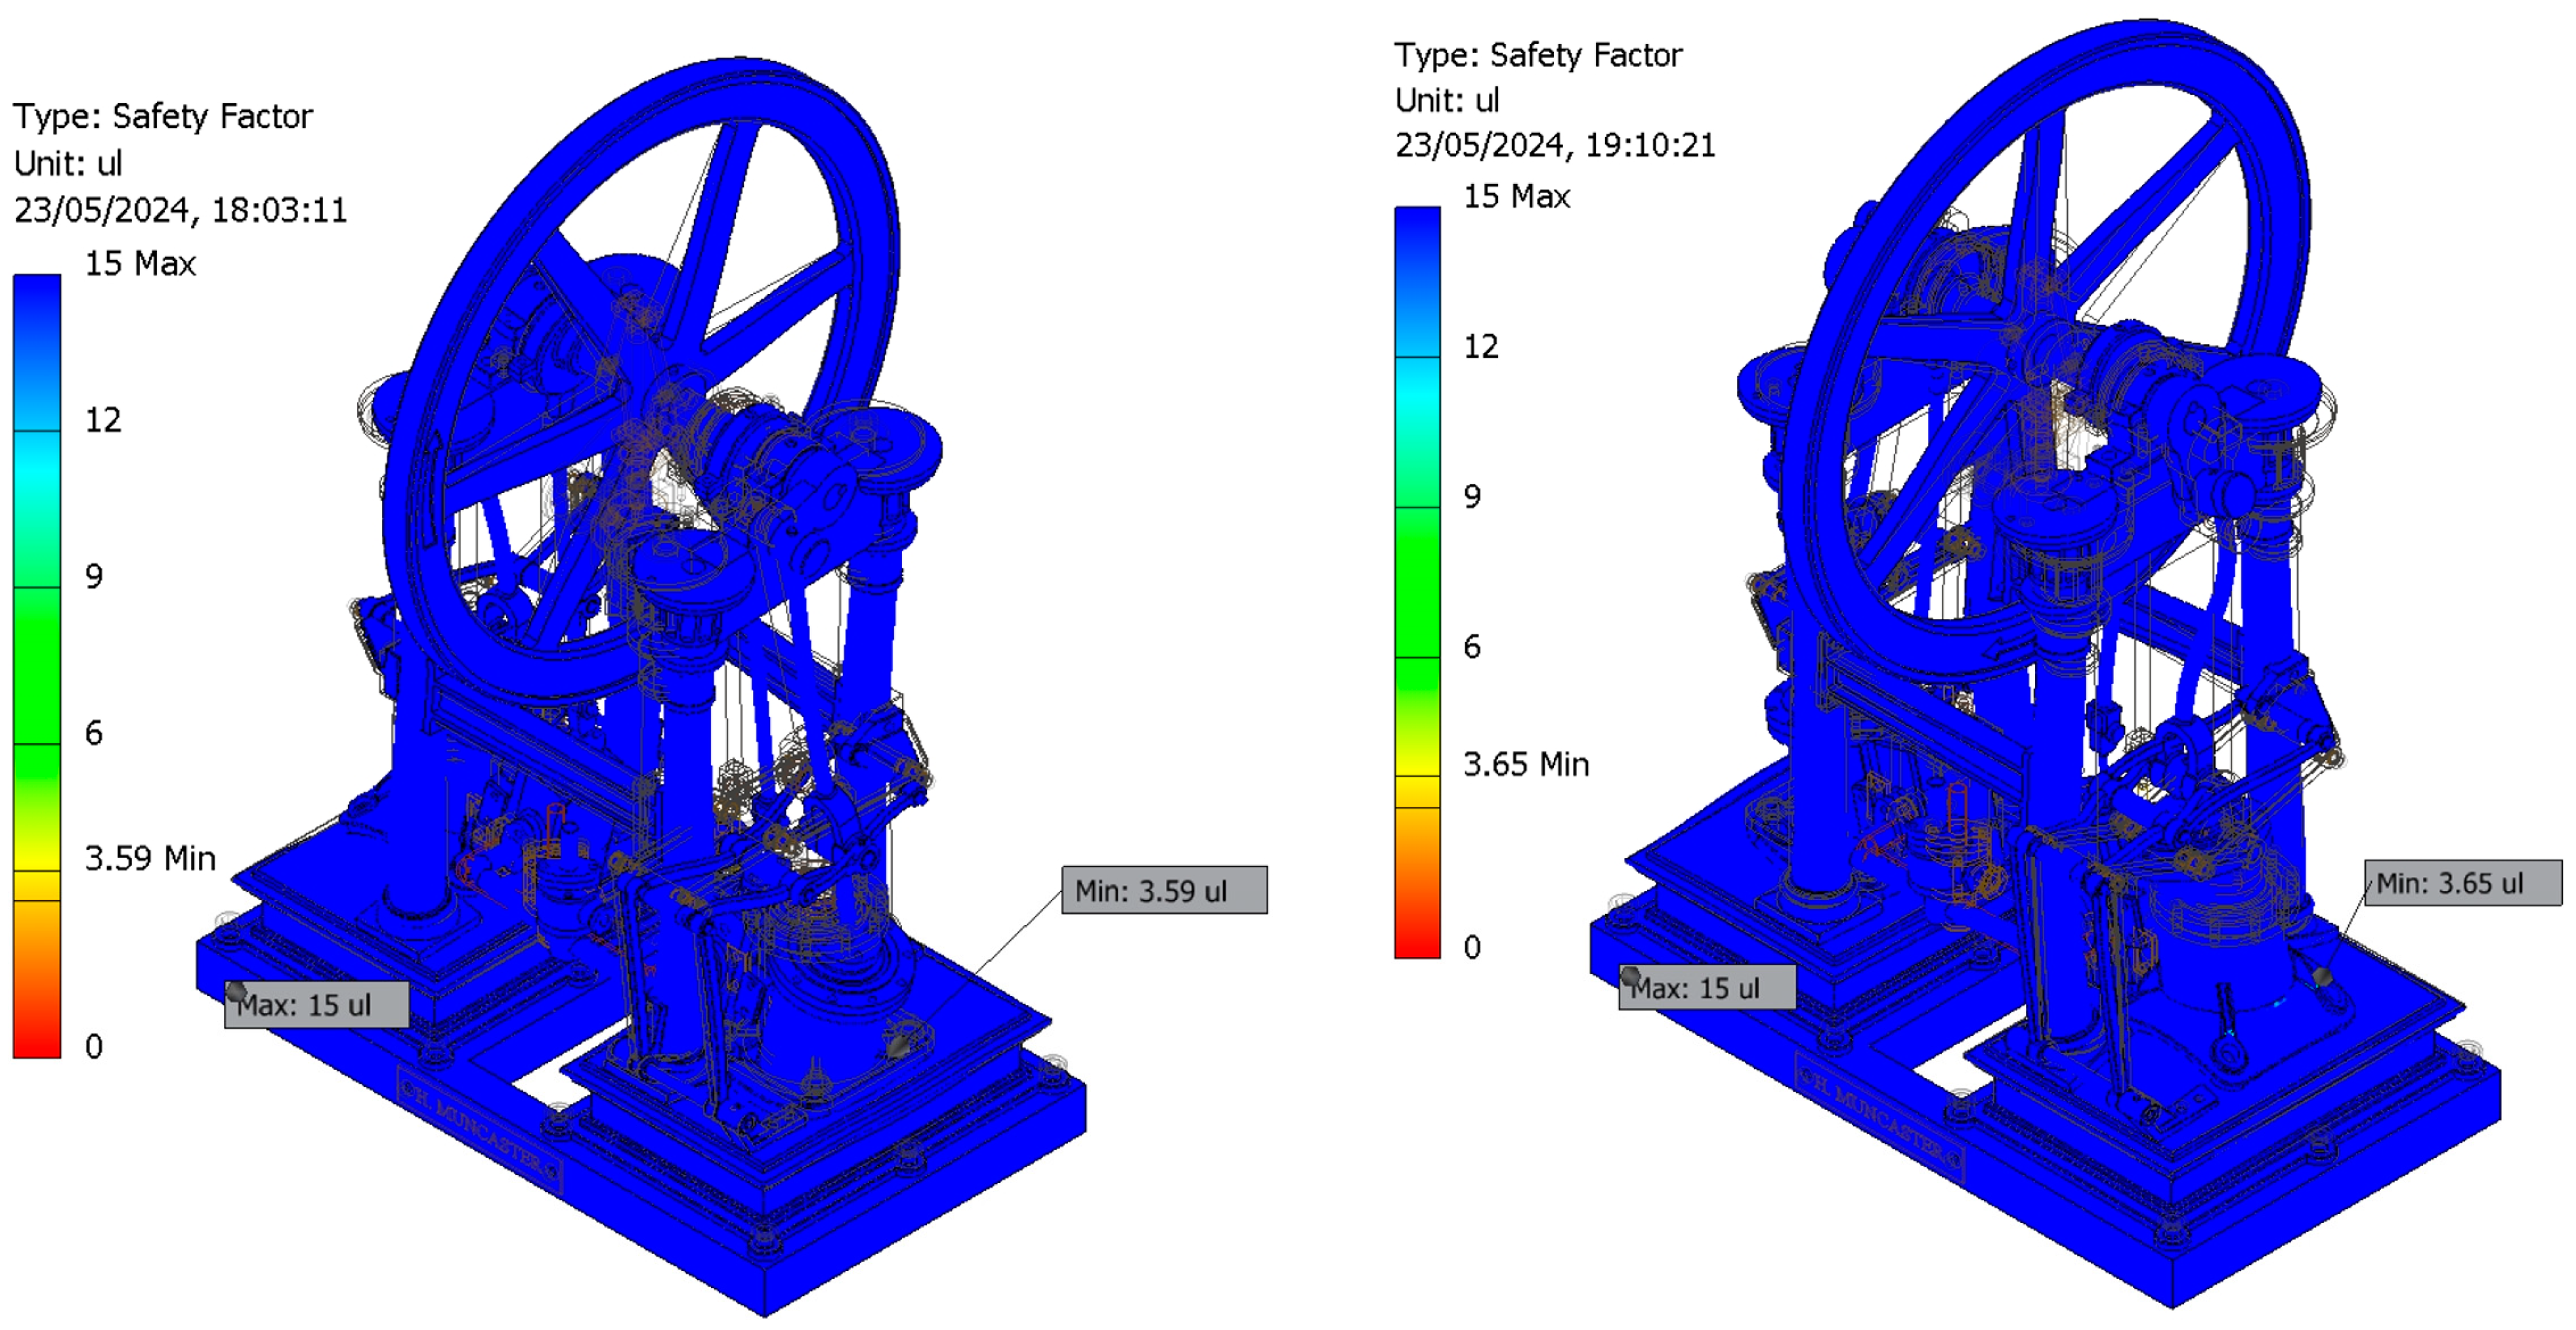Click the 3.59 Min legend value
Image resolution: width=2576 pixels, height=1330 pixels.
(x=150, y=858)
